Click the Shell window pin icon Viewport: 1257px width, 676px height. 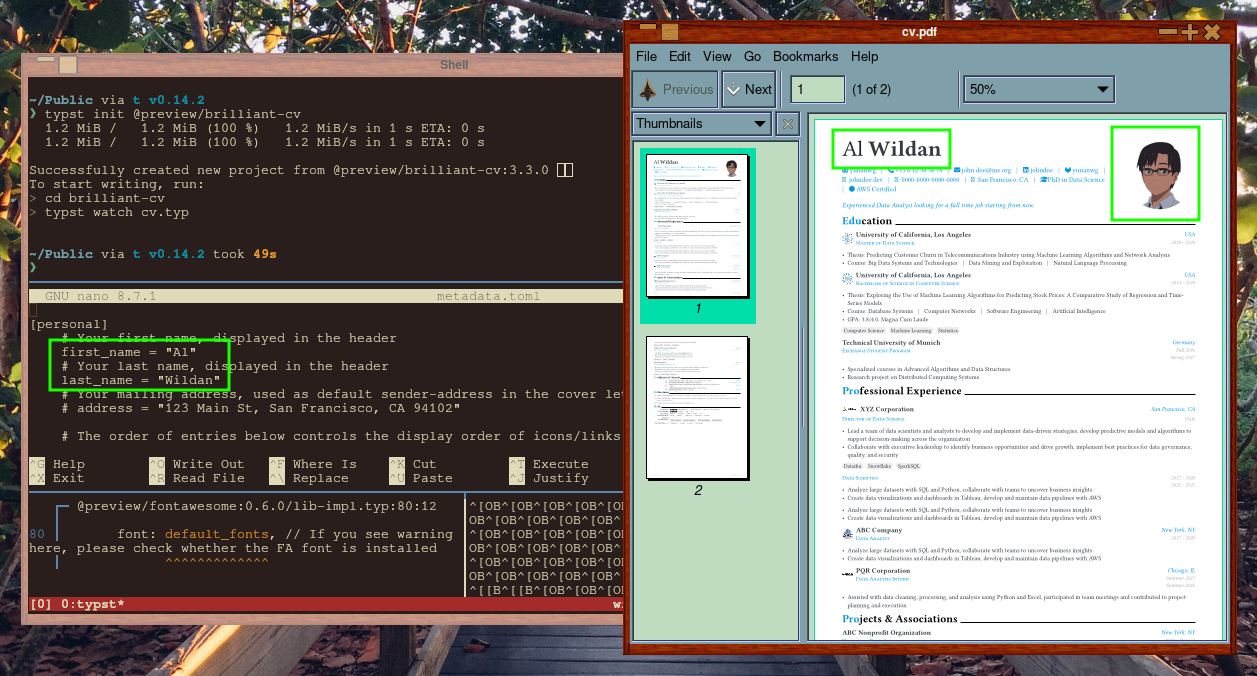[68, 65]
